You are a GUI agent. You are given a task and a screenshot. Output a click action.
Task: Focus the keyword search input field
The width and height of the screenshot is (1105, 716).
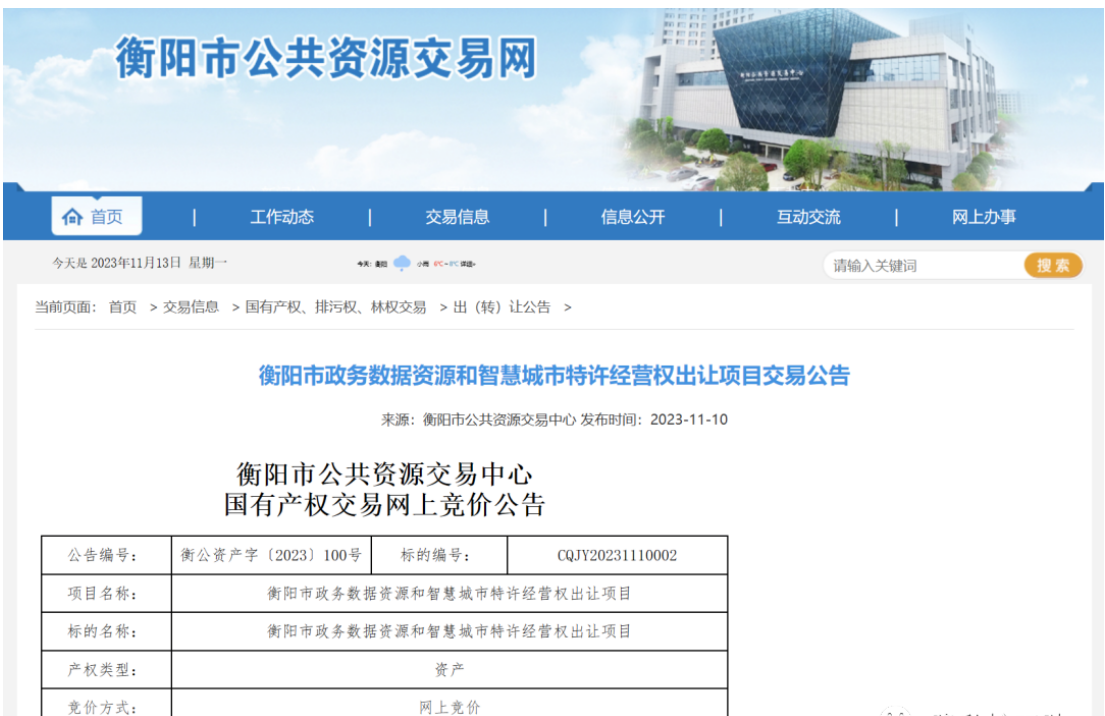[922, 265]
